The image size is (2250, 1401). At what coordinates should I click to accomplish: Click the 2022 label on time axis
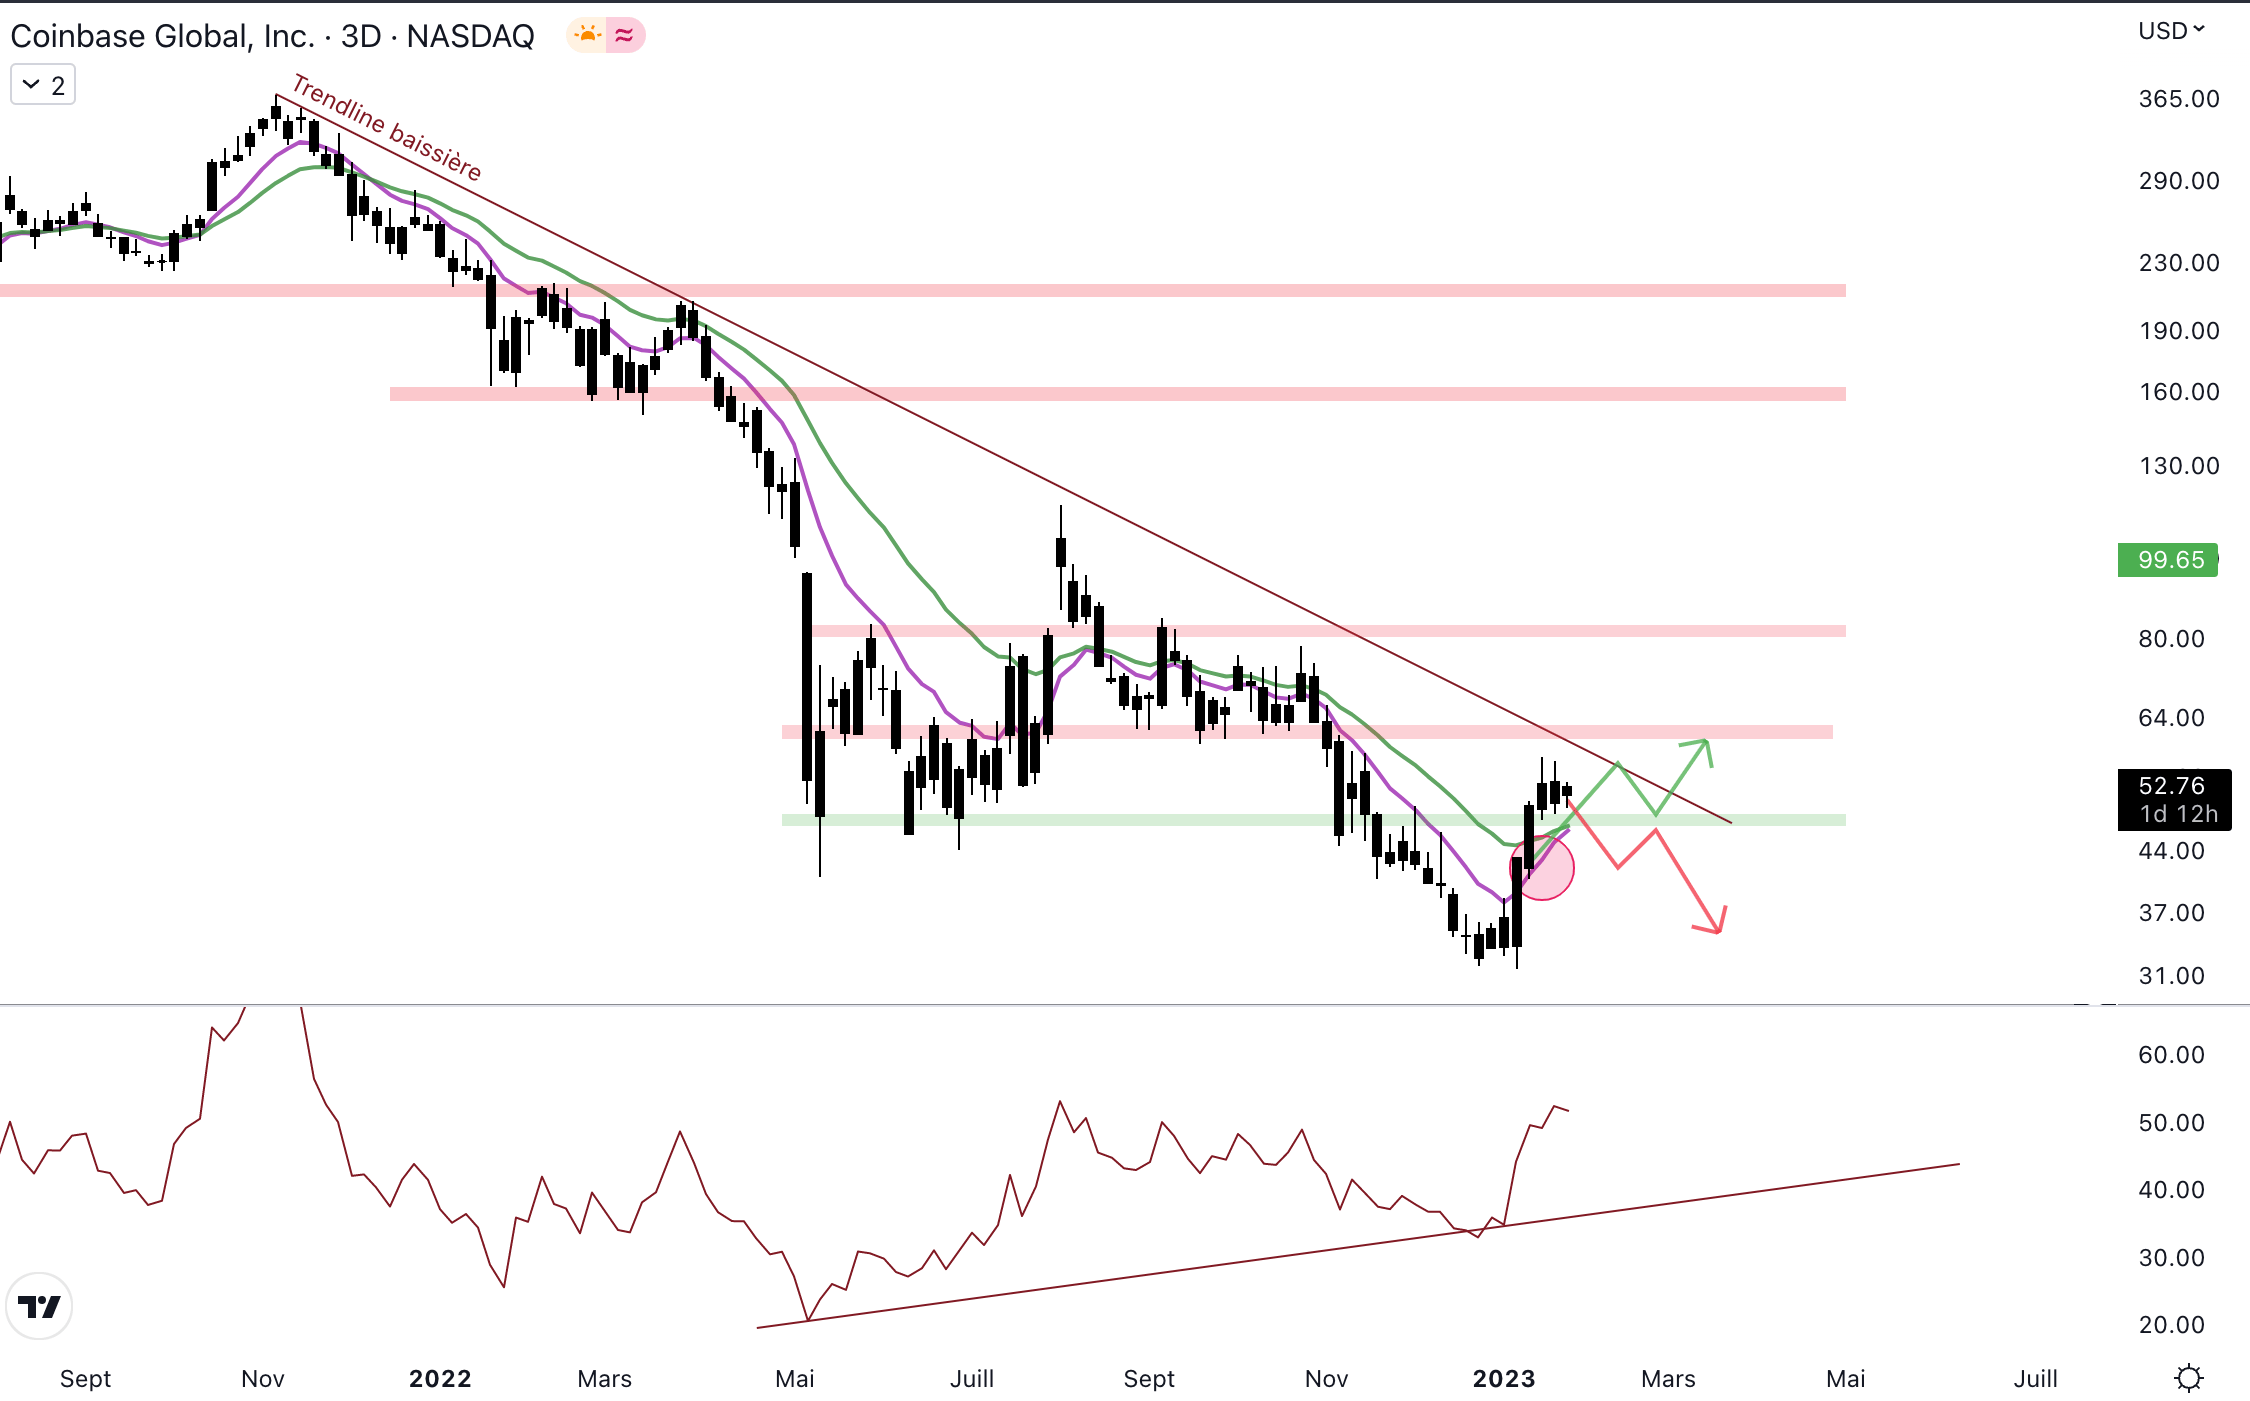(440, 1379)
